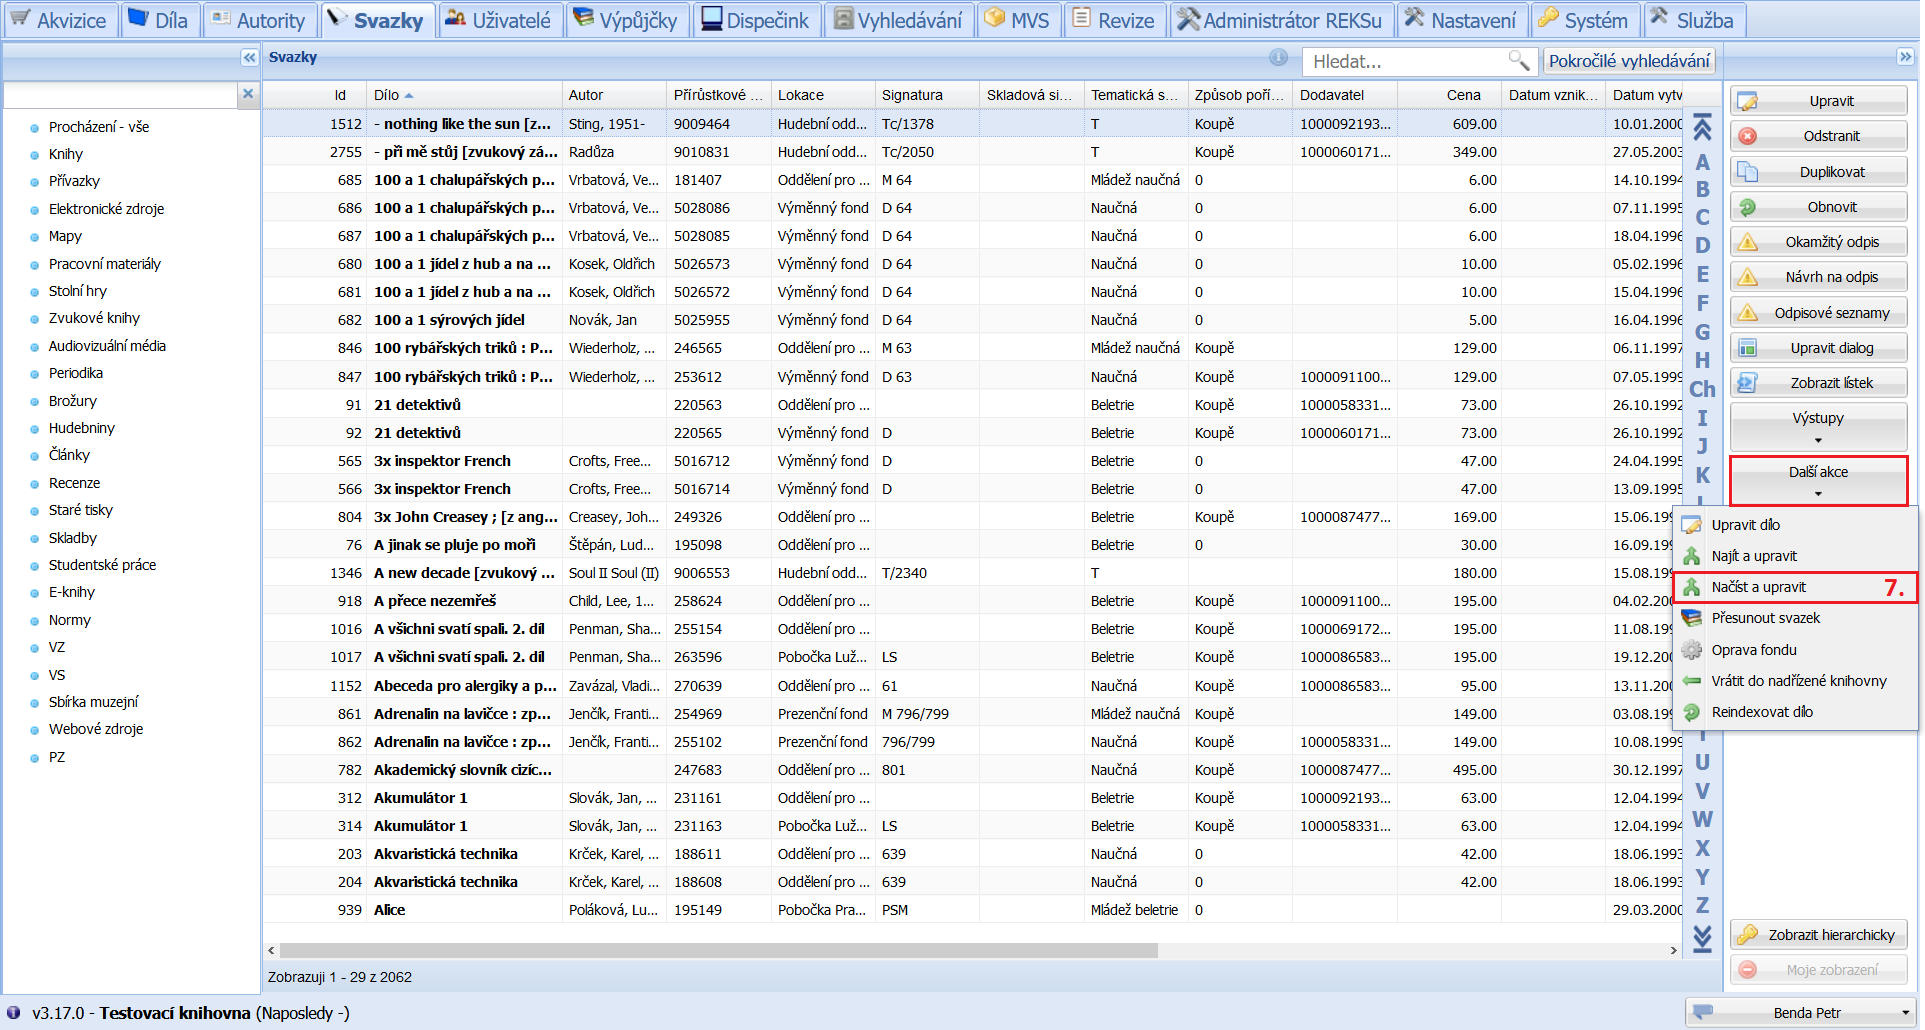The image size is (1925, 1030).
Task: Click Zobrazit lístek button
Action: [x=1819, y=383]
